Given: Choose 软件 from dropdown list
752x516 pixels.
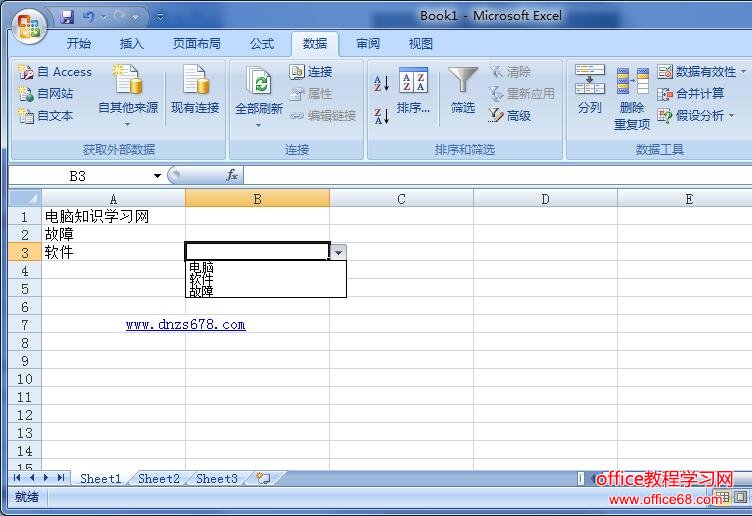Looking at the screenshot, I should click(266, 279).
